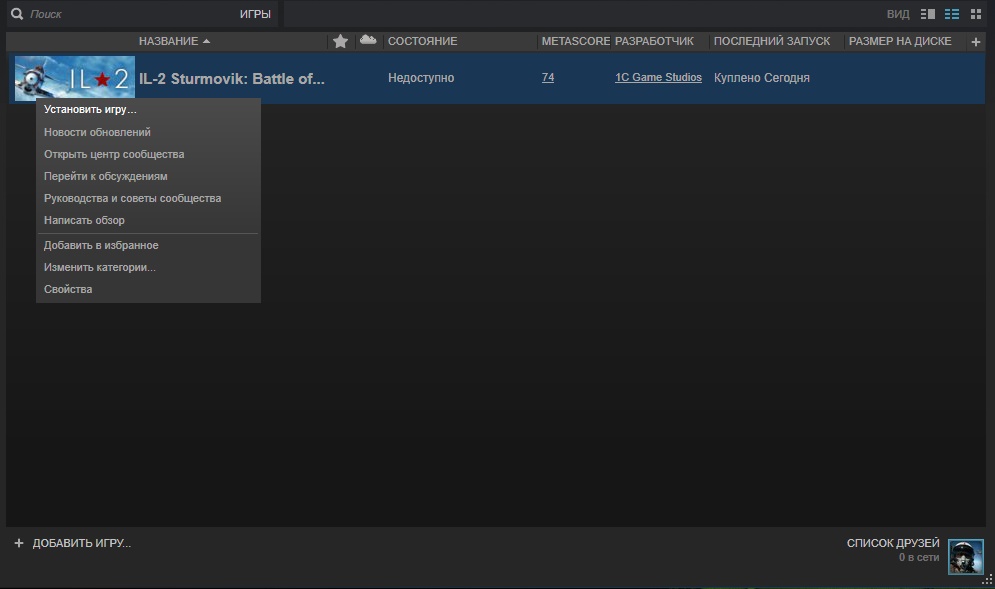Open the Metascore 74 link

(x=548, y=77)
